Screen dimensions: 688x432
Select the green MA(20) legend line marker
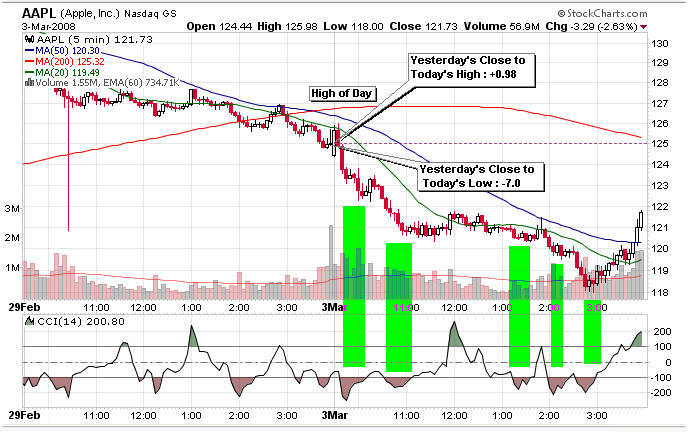[x=29, y=73]
